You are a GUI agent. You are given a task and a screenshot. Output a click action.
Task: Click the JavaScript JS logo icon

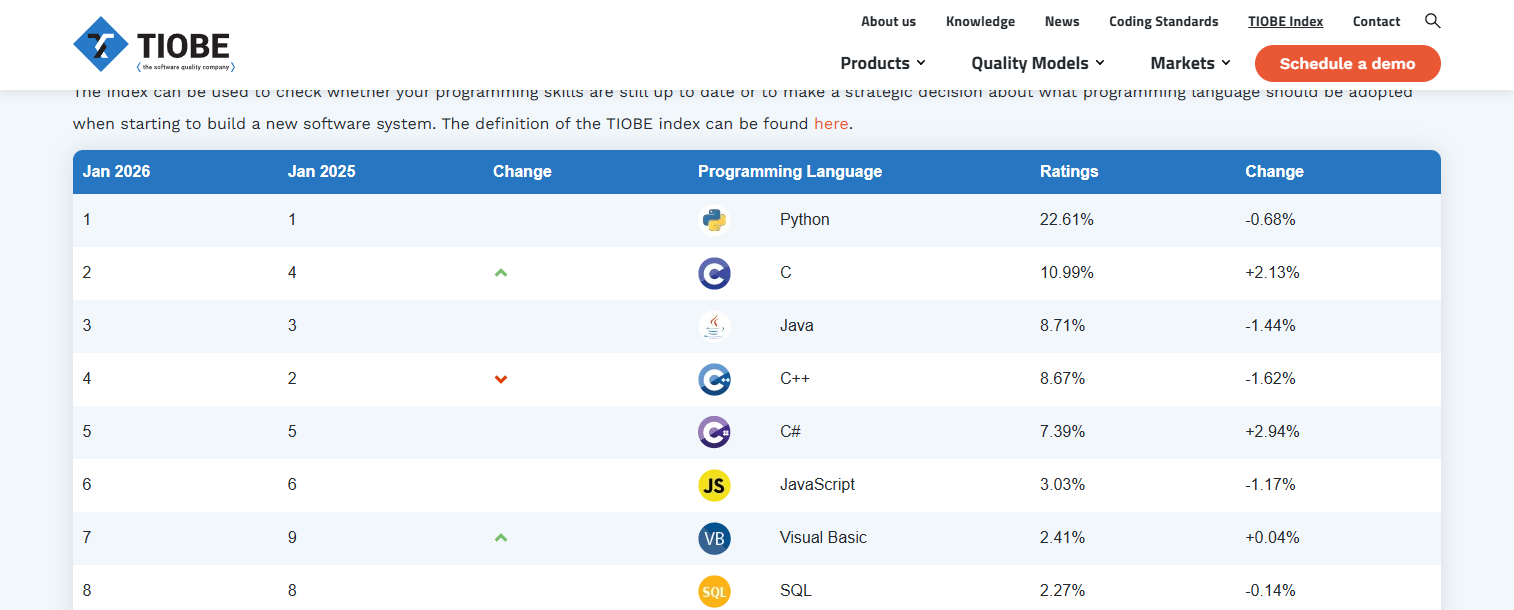click(x=714, y=485)
